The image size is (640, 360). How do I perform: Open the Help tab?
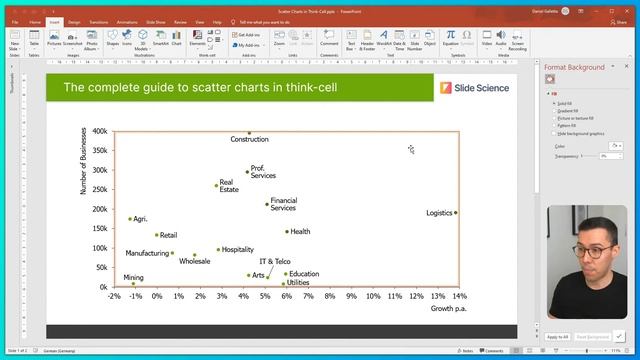click(x=217, y=22)
